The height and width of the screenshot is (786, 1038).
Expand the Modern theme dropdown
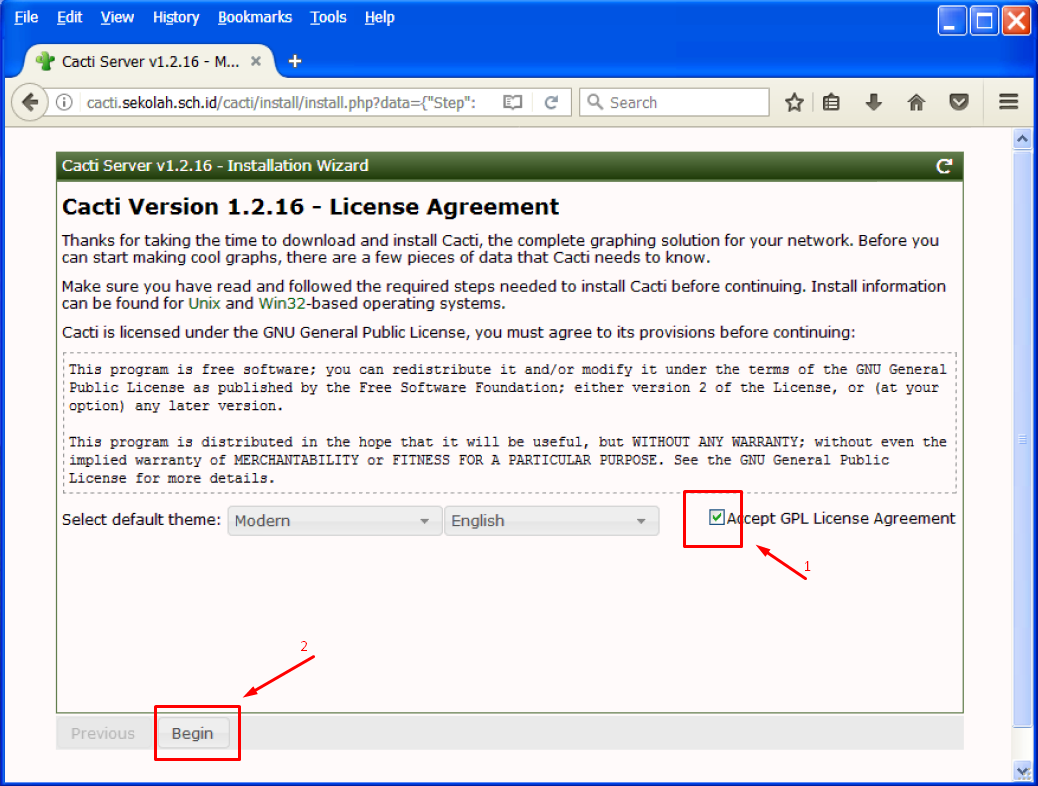point(334,521)
